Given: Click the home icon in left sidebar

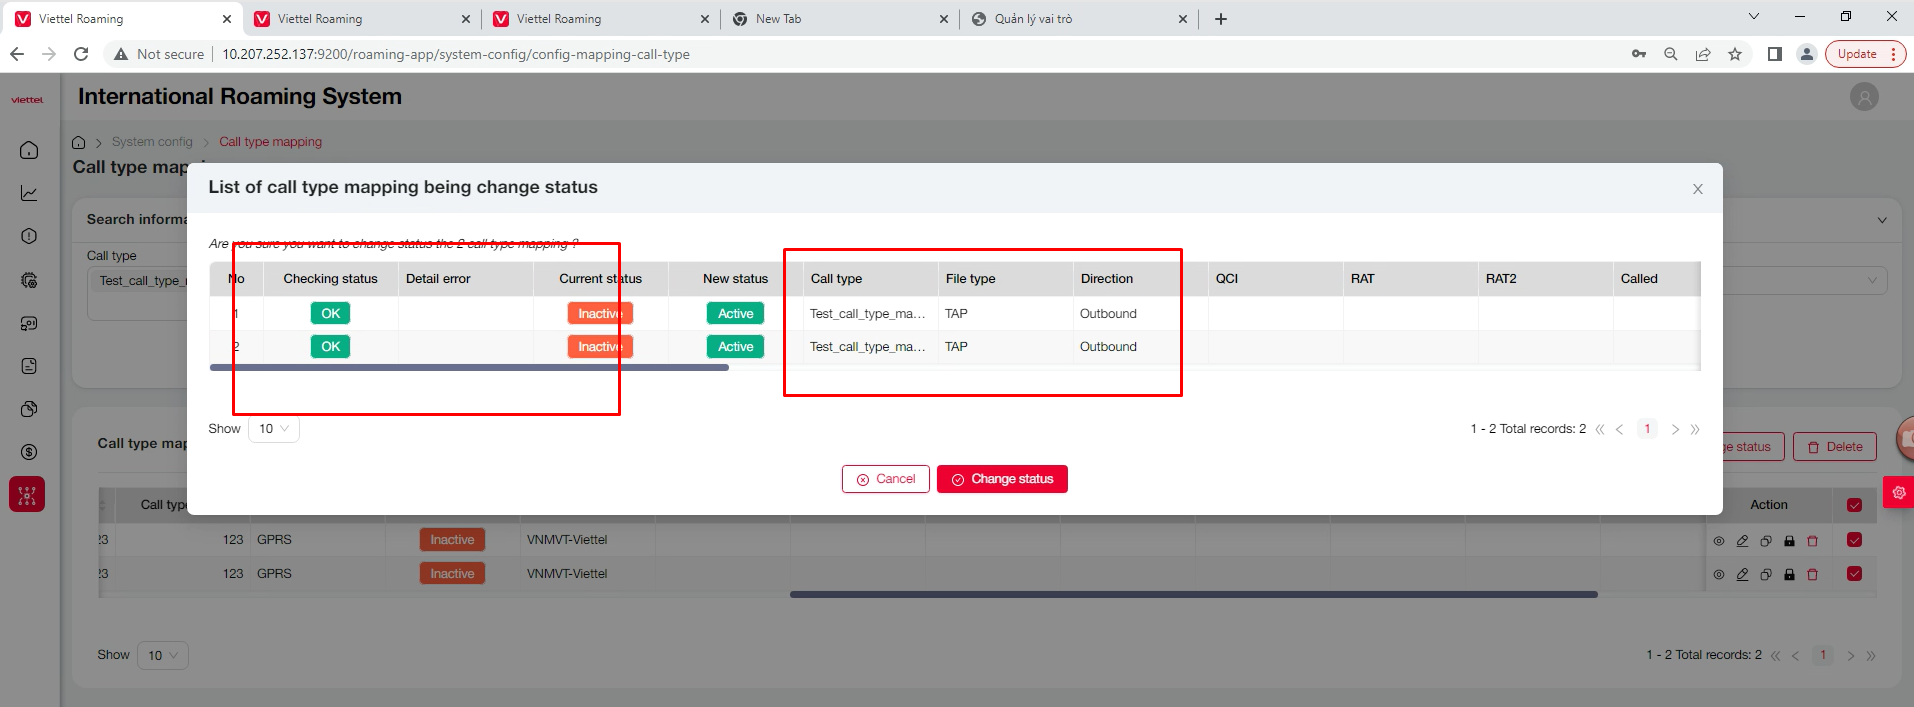Looking at the screenshot, I should 29,150.
